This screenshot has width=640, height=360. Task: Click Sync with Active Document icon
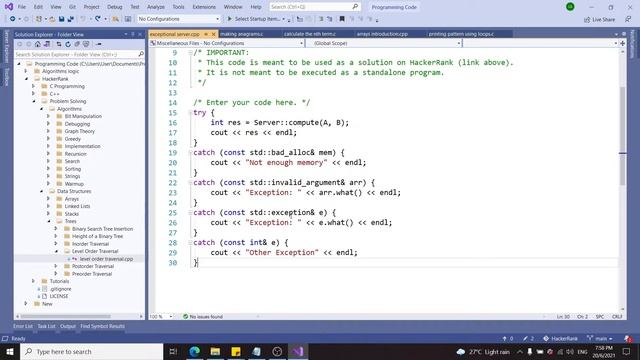59,44
